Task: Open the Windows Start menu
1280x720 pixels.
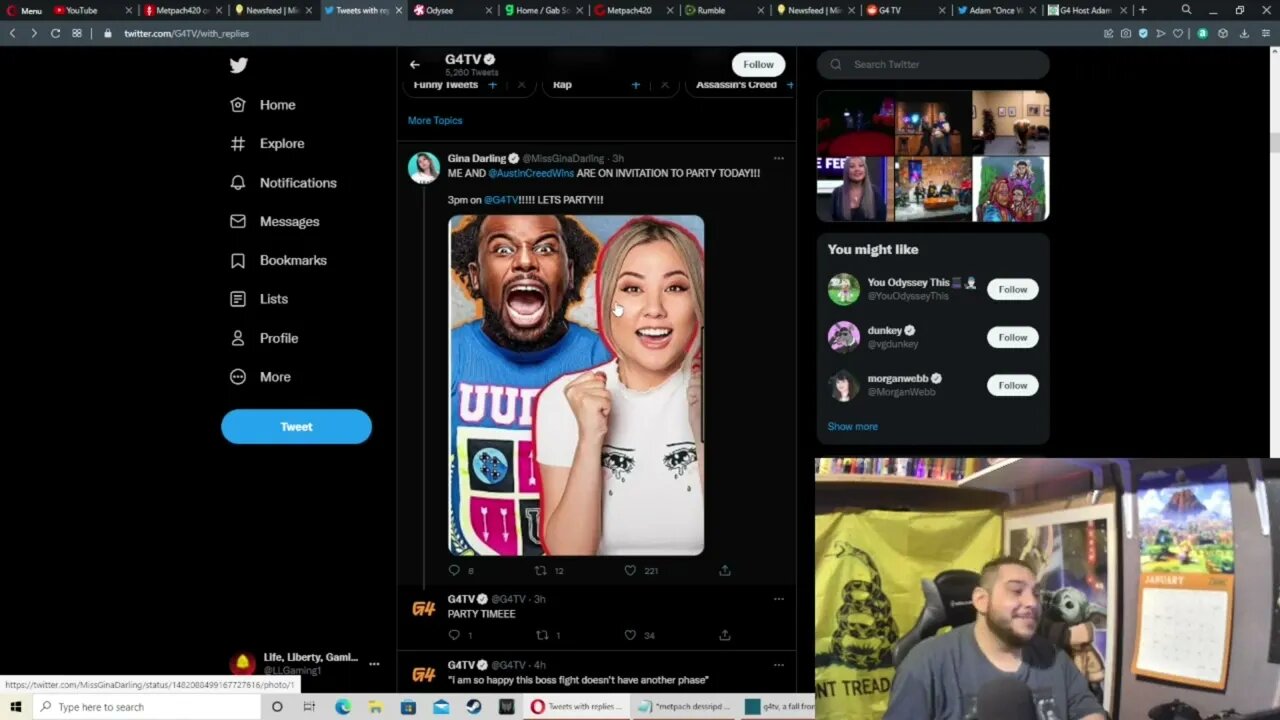Action: tap(15, 707)
